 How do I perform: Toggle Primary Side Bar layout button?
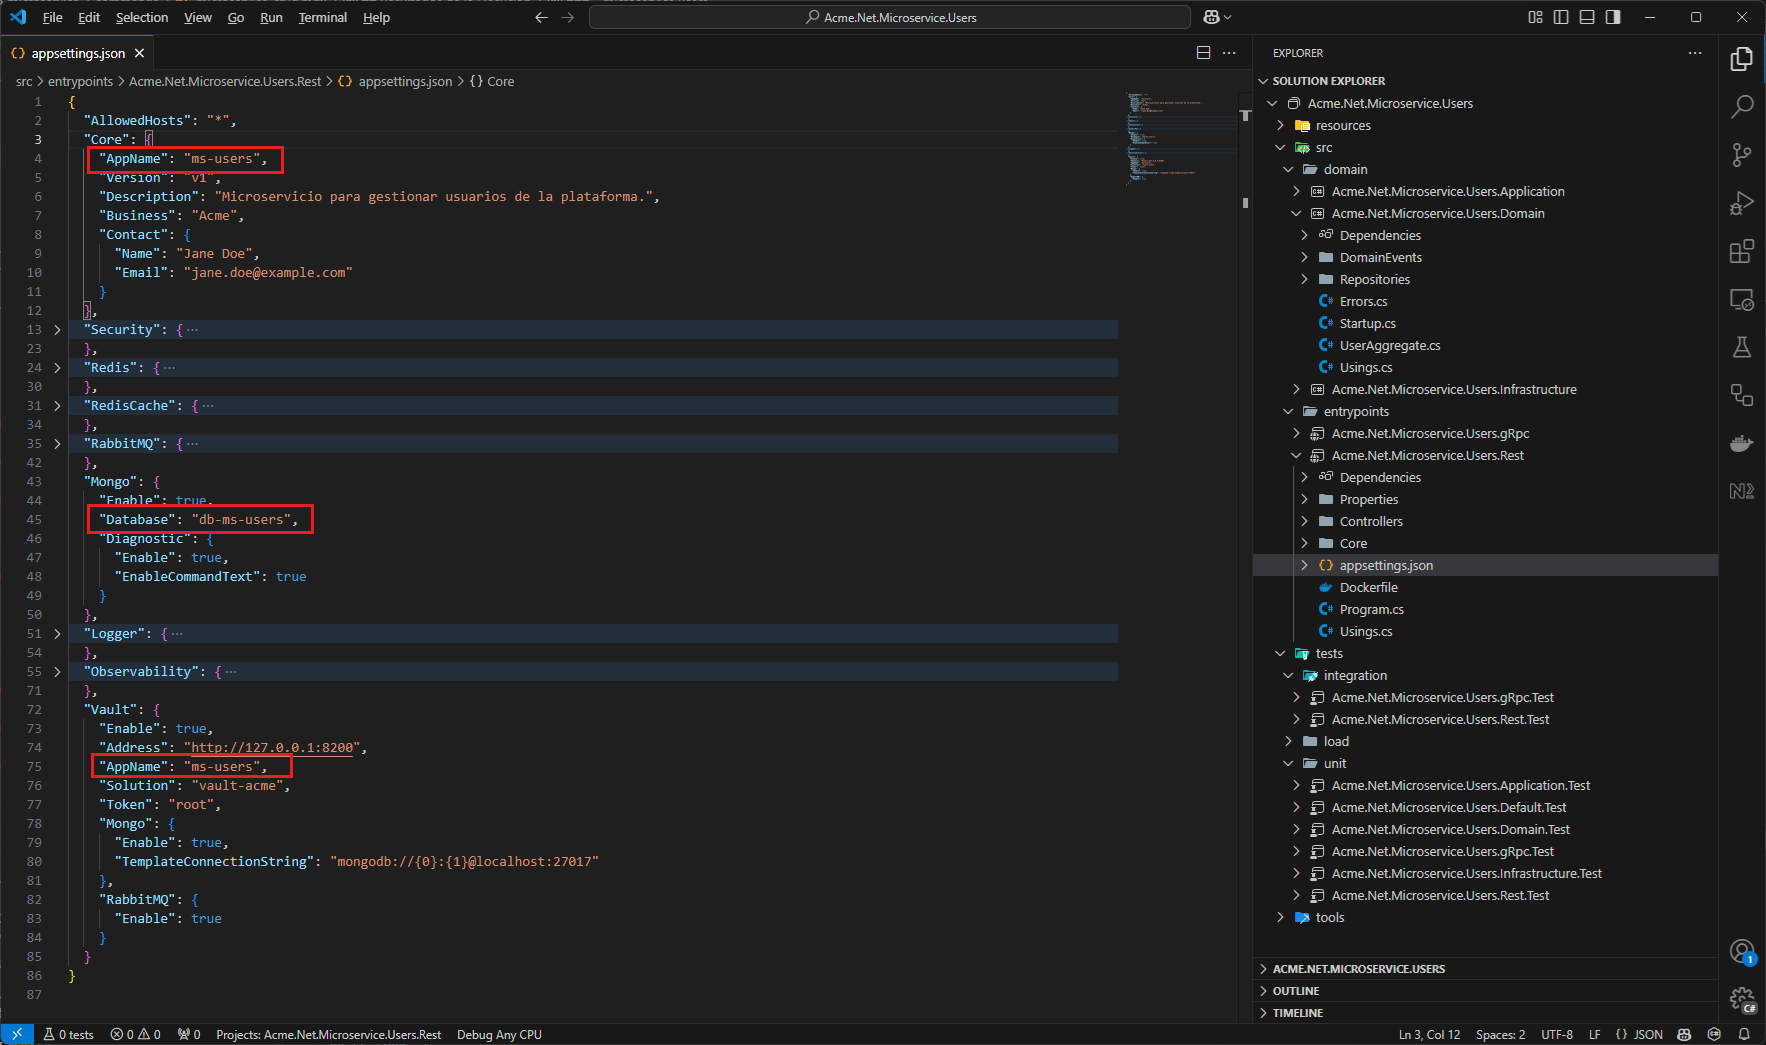[1561, 17]
